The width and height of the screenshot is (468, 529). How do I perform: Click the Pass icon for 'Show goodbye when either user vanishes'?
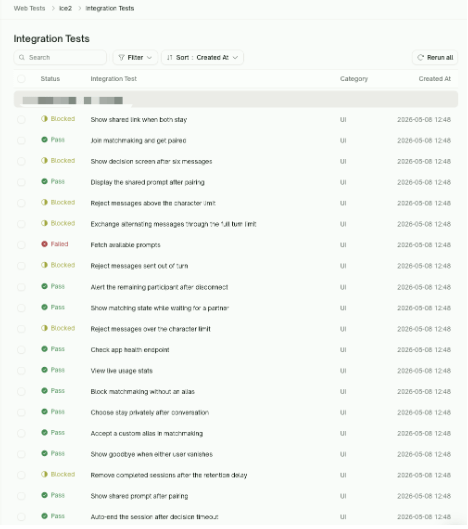pos(44,454)
